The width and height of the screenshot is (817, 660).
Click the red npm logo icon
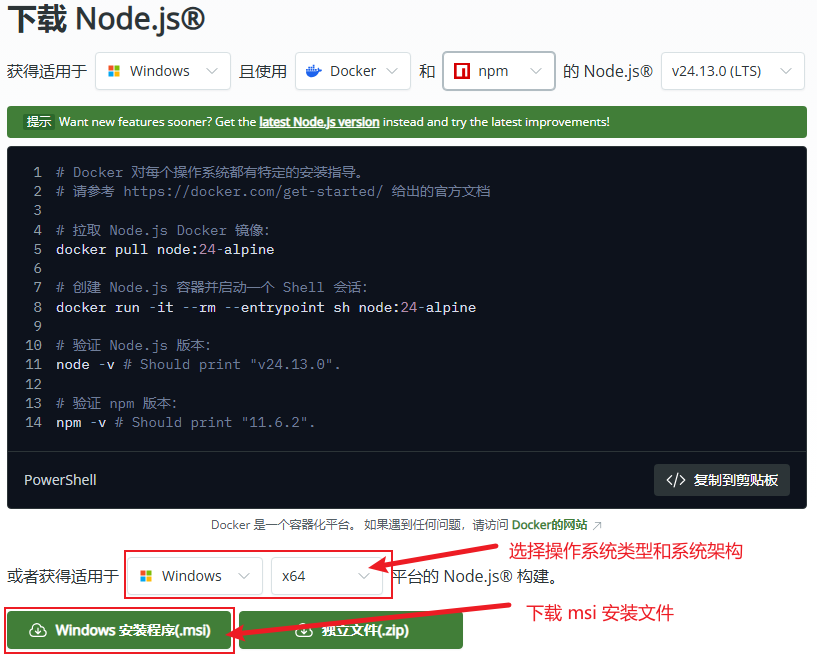(x=462, y=71)
